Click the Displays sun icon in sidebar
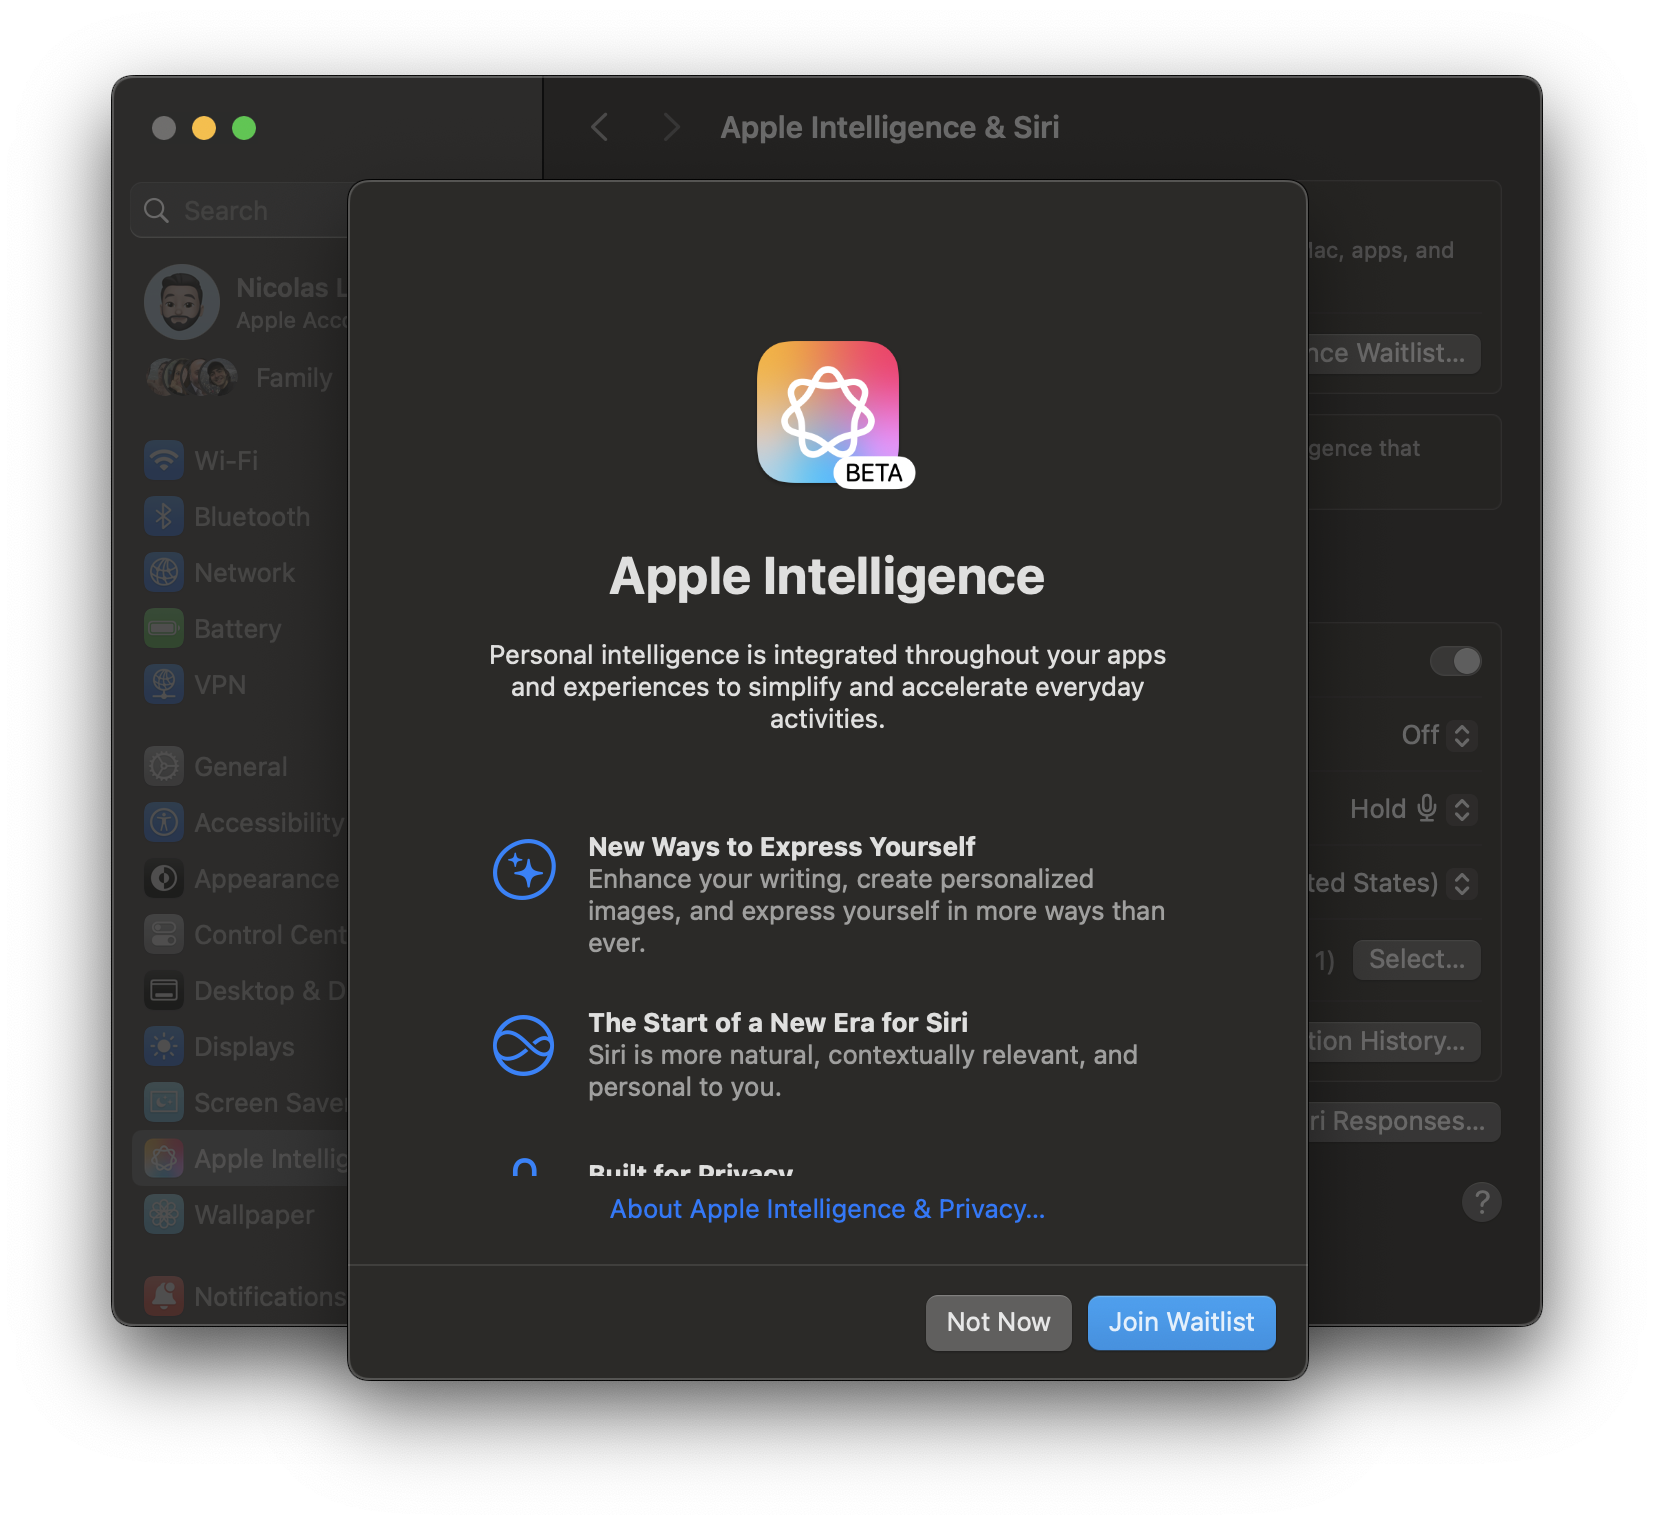The height and width of the screenshot is (1528, 1654). [164, 1046]
